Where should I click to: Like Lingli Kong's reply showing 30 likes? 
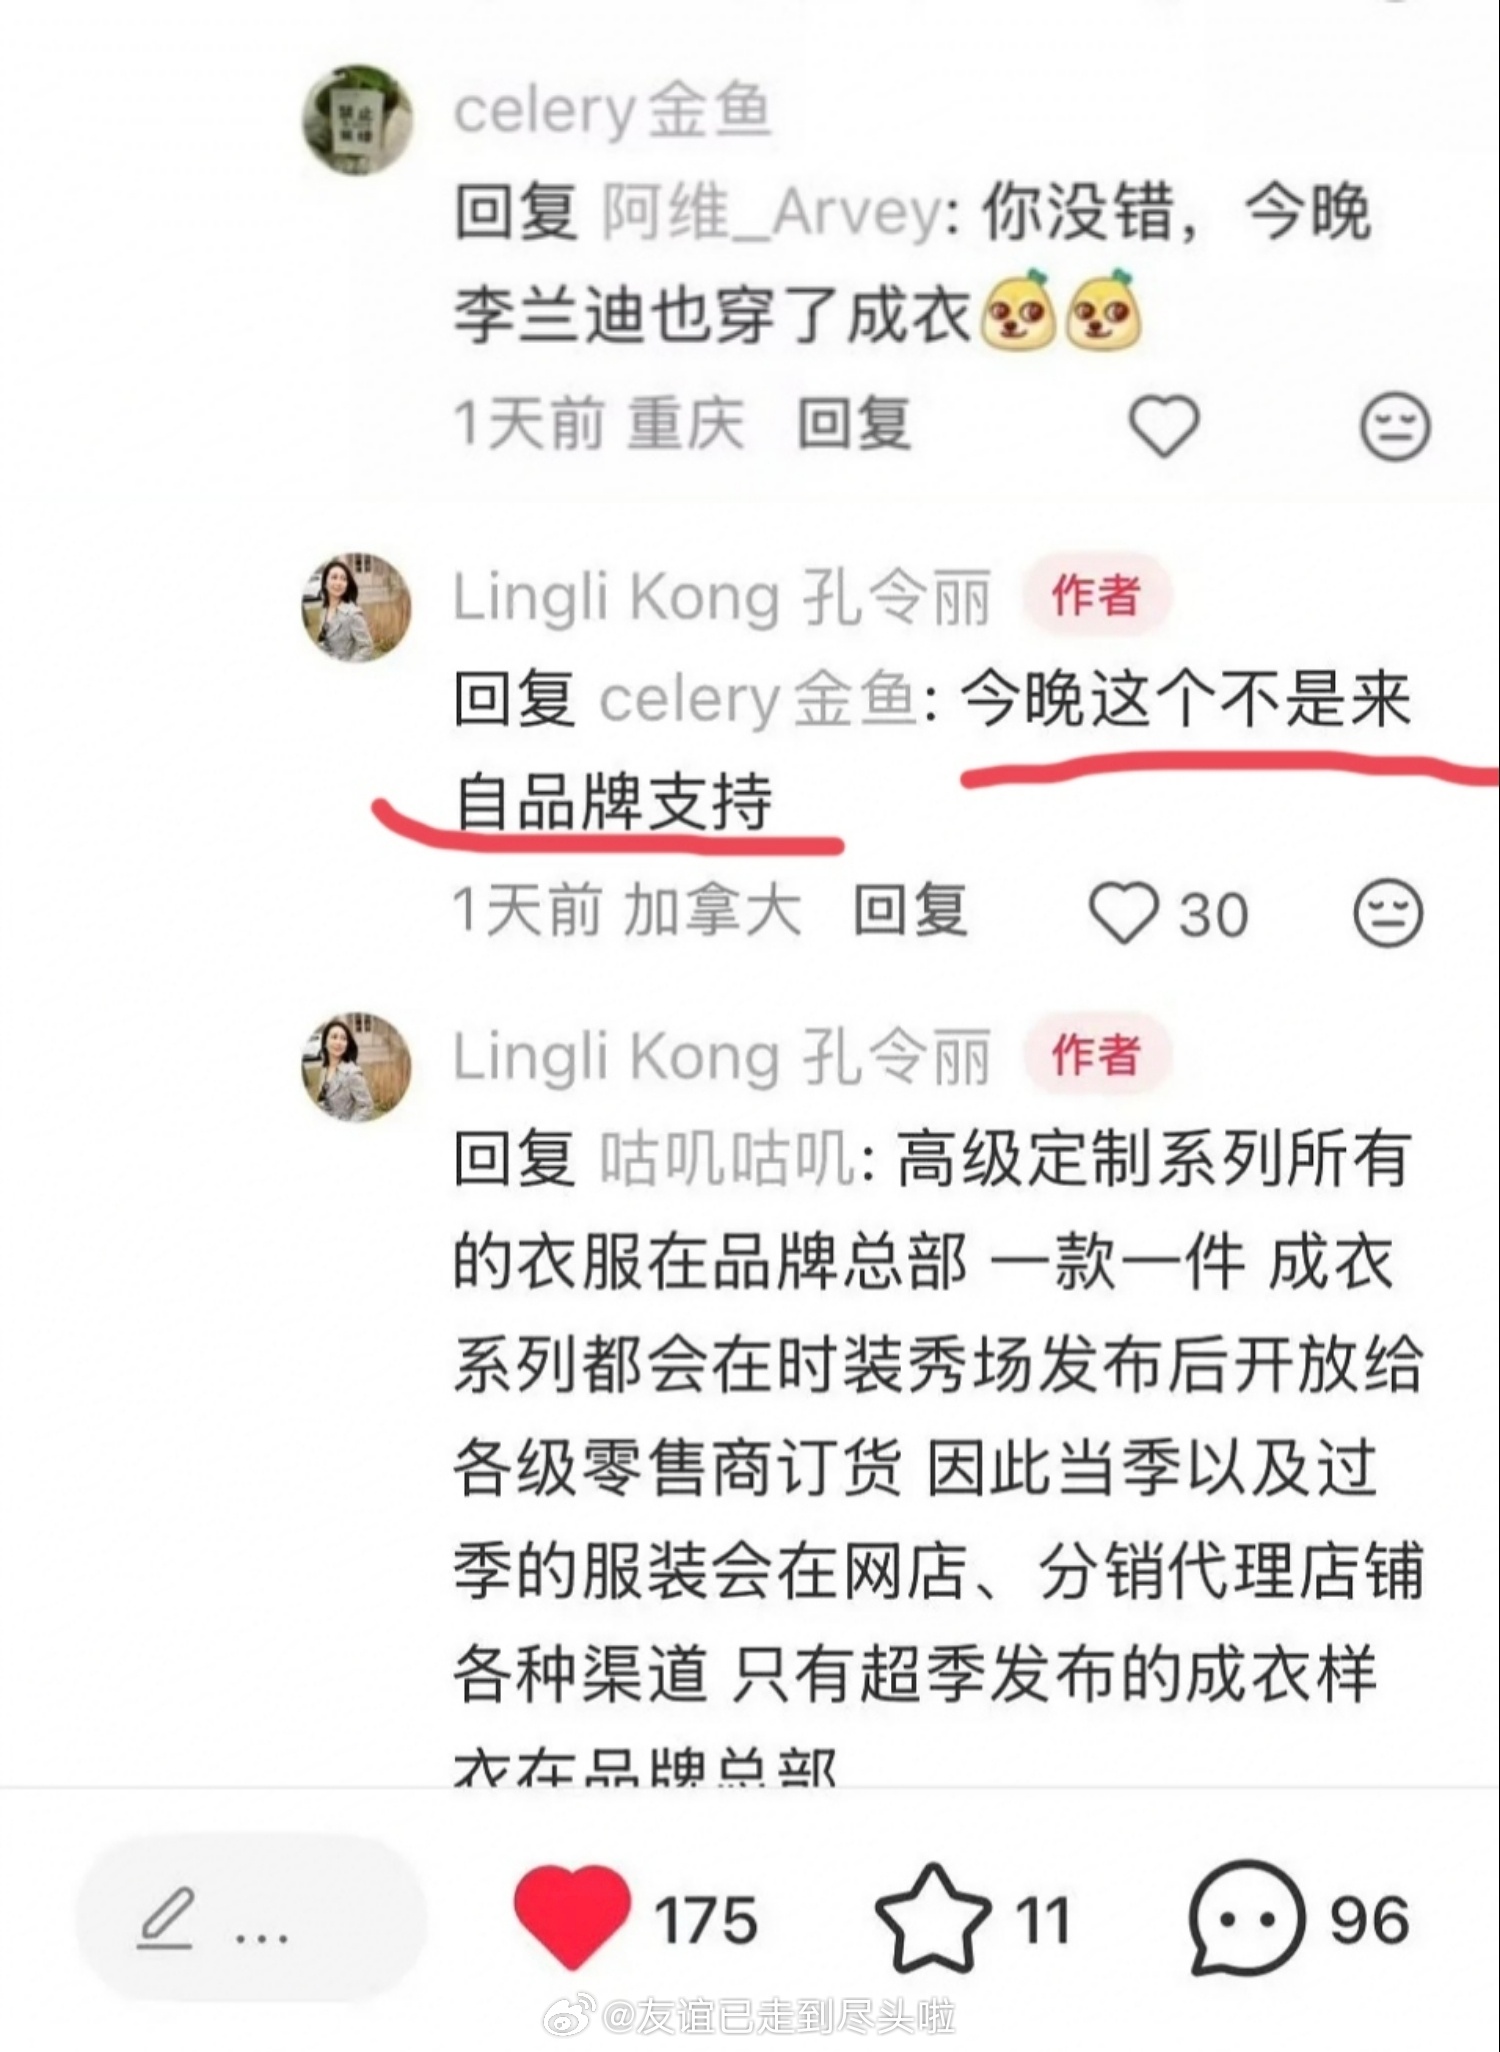1122,913
